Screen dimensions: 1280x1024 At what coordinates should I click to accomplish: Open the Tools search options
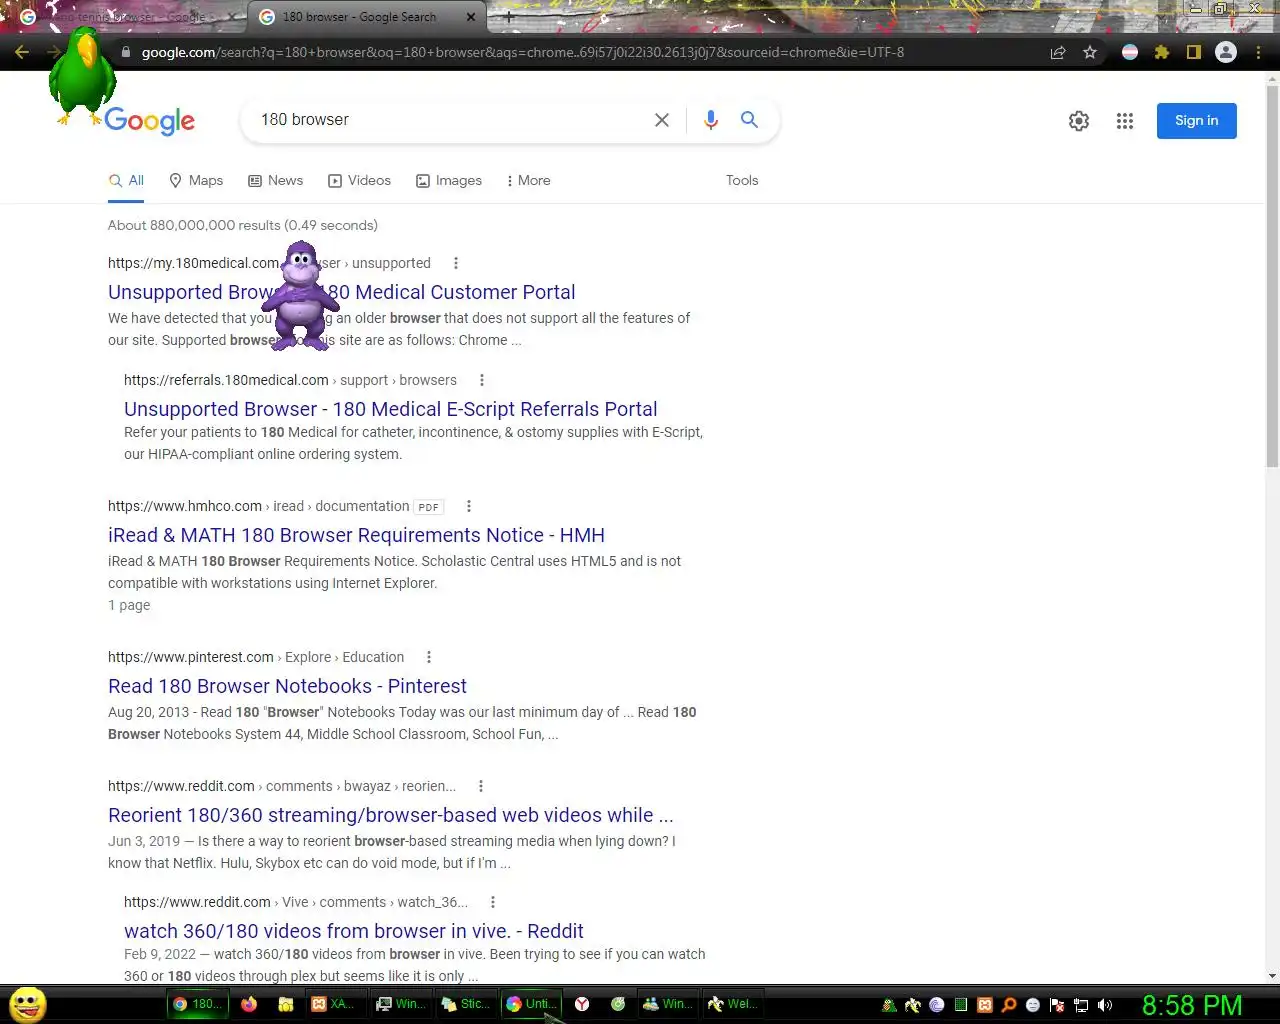pos(742,180)
